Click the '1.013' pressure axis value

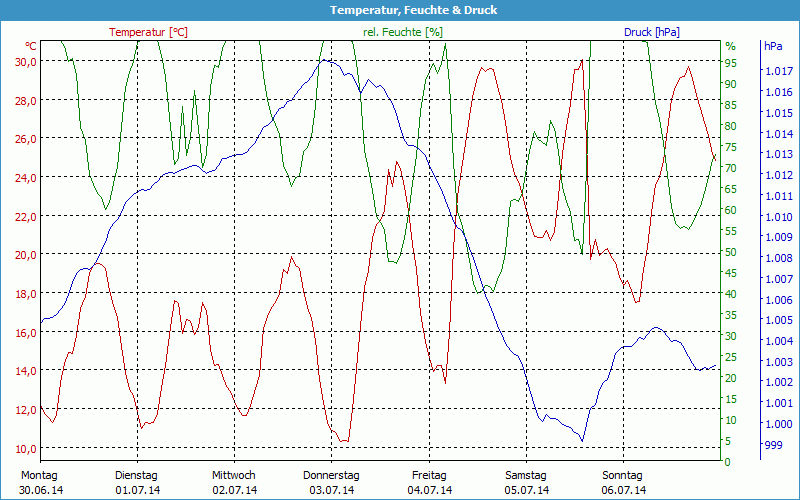tap(779, 154)
